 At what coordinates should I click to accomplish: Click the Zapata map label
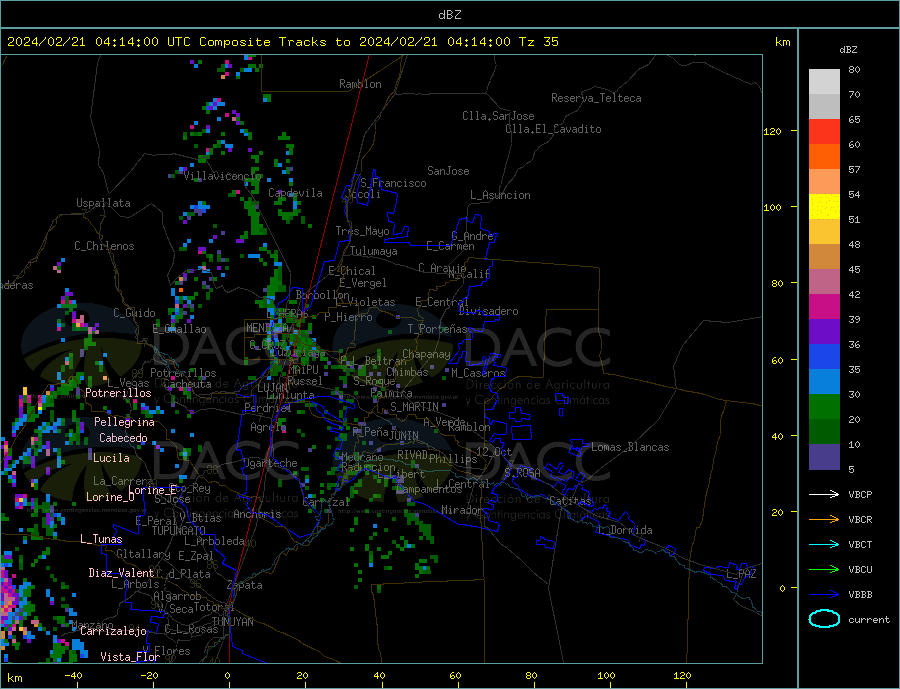coord(245,586)
